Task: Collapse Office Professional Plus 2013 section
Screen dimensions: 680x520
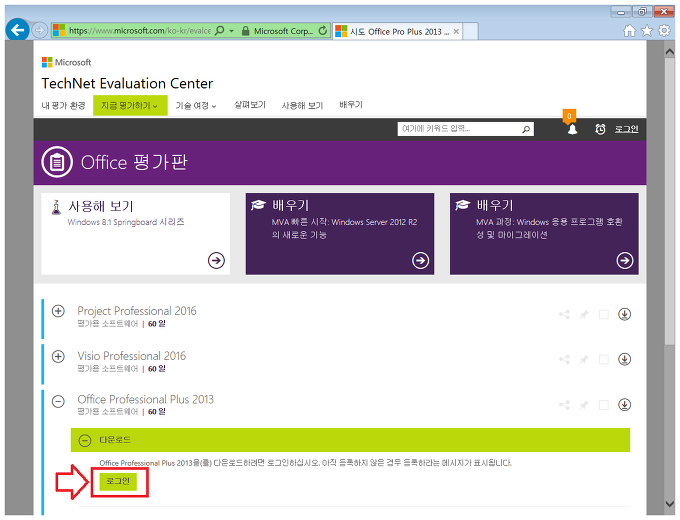Action: (58, 402)
